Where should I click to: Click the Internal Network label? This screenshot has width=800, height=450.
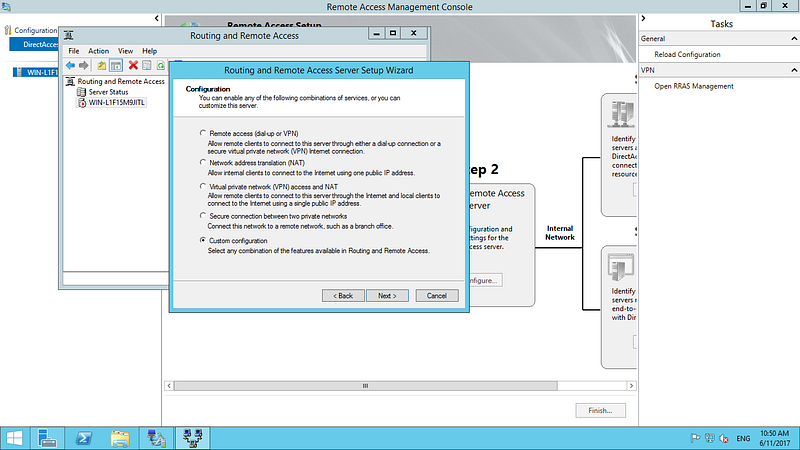560,233
